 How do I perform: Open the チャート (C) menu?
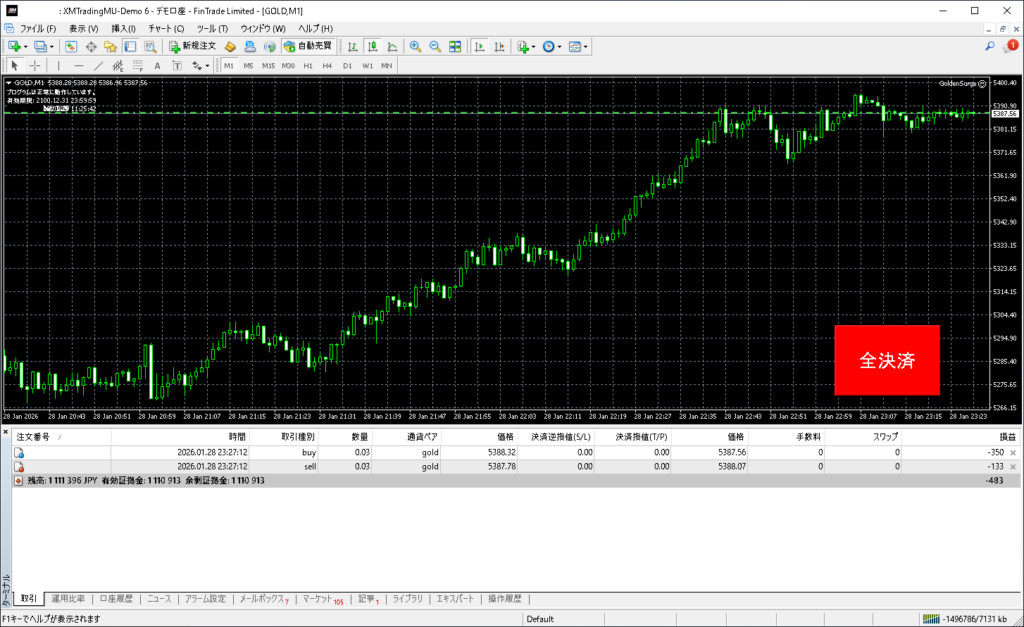pos(165,28)
